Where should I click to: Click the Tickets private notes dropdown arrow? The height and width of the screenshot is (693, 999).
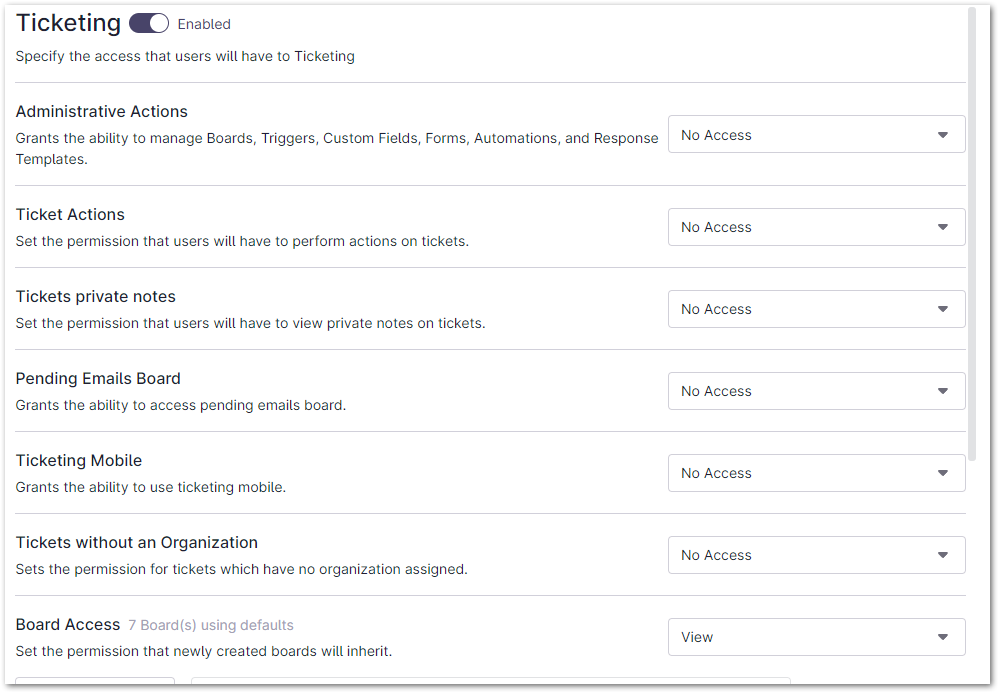942,309
